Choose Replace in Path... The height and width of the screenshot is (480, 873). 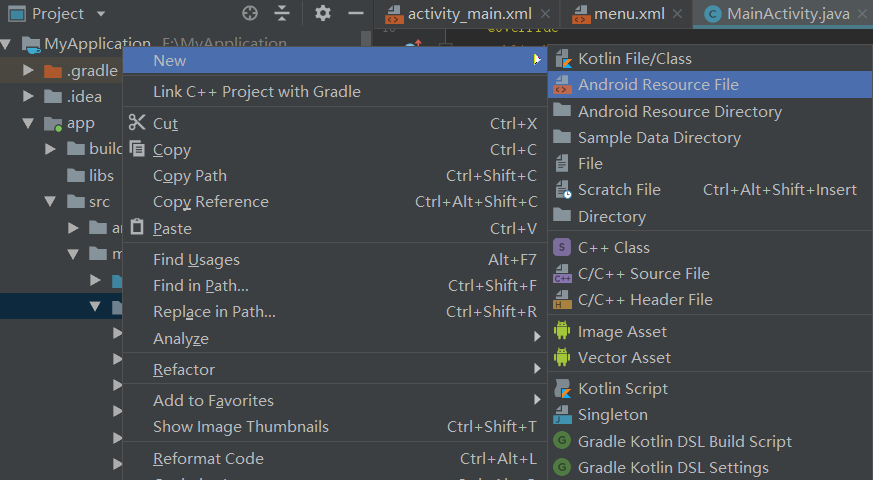click(x=335, y=312)
